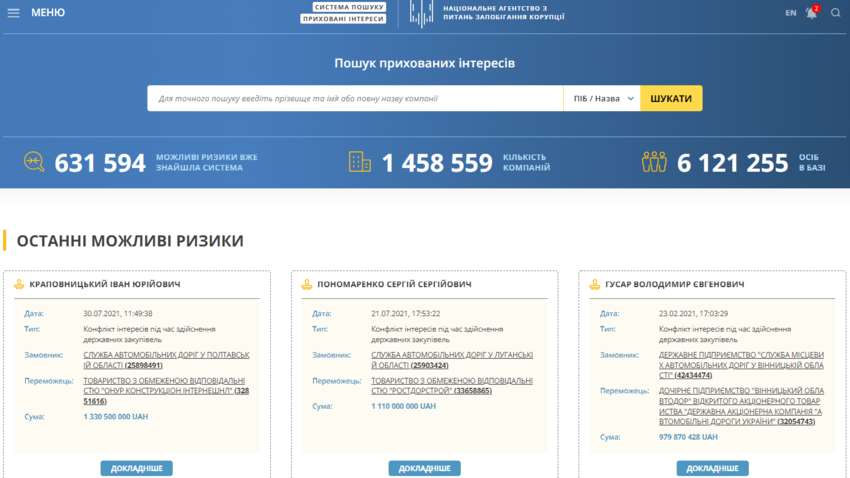
Task: Click ДОКЛАДНІШЕ under Пономаренко card
Action: tap(424, 468)
